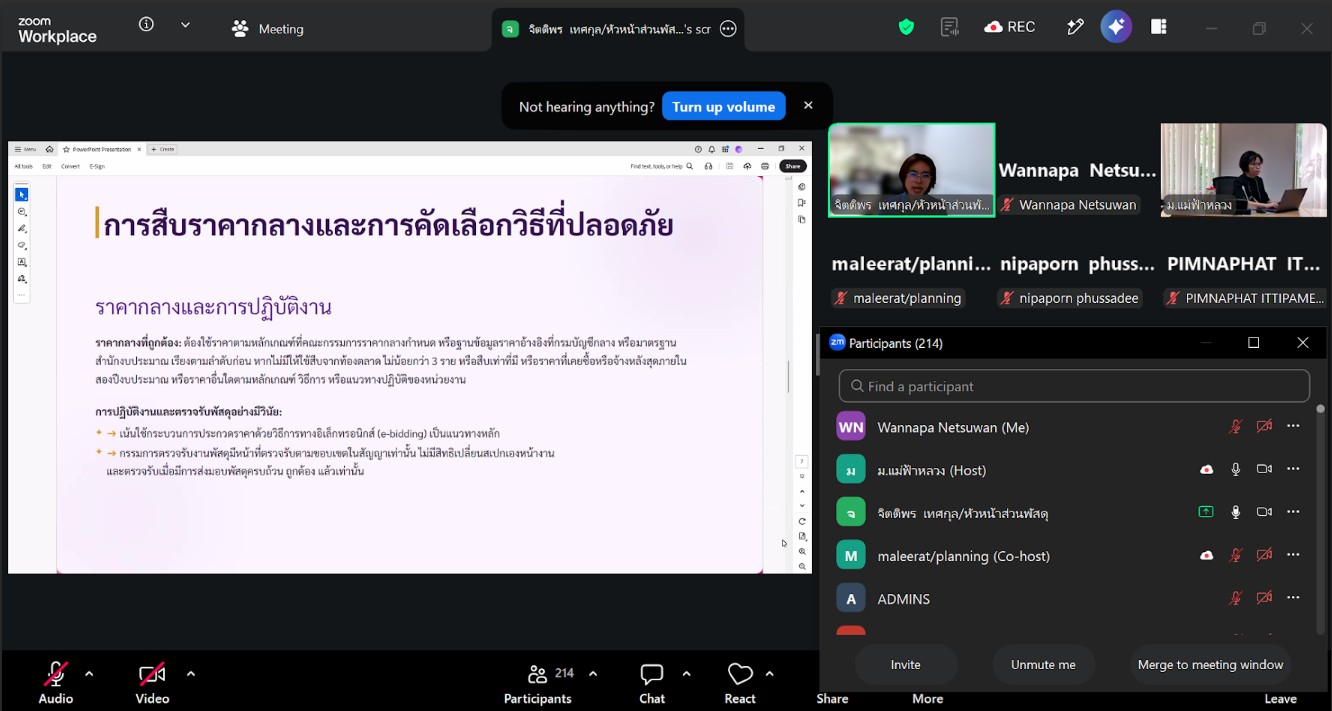
Task: Toggle host ม.แม่ฟ้าหลวง camera icon
Action: click(1264, 469)
